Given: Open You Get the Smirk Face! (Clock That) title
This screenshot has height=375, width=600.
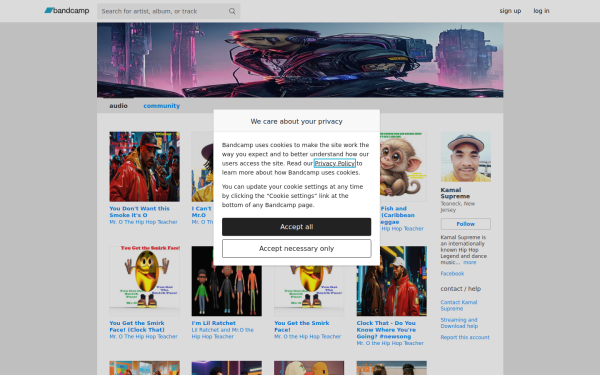Looking at the screenshot, I should pyautogui.click(x=137, y=326).
